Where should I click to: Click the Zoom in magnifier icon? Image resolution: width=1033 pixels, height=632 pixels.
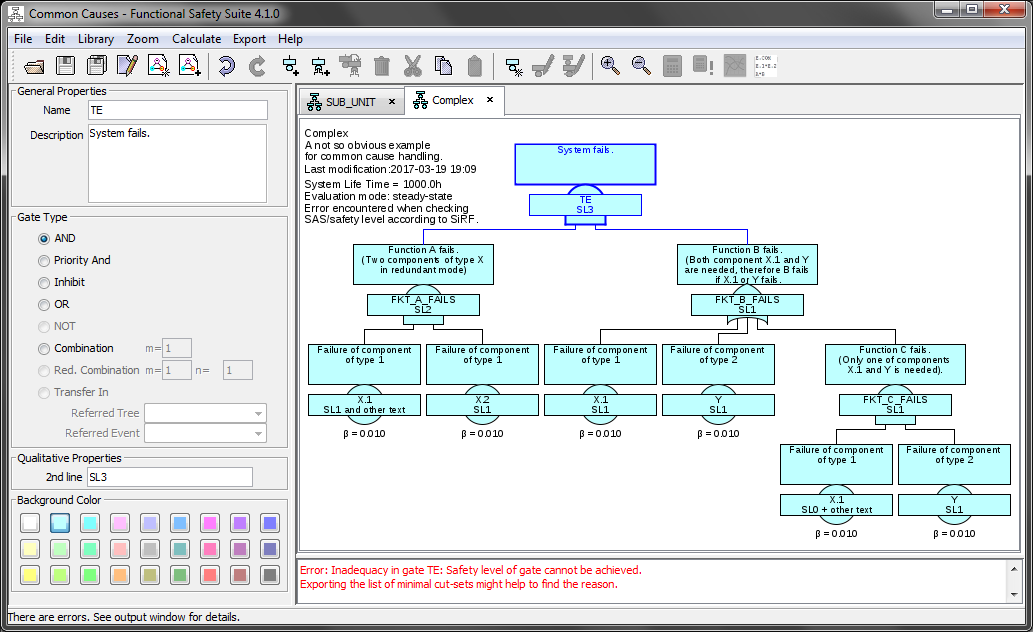tap(609, 67)
